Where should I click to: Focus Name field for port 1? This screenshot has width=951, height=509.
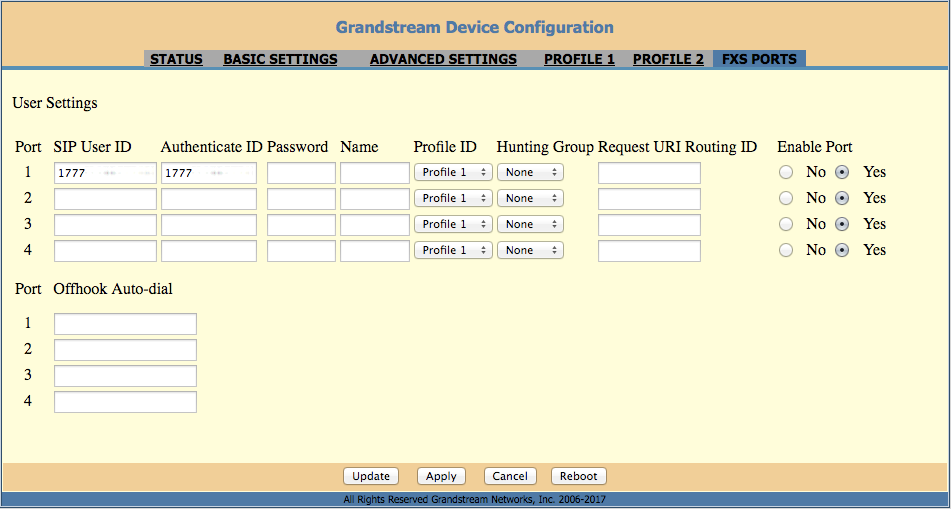pyautogui.click(x=375, y=173)
